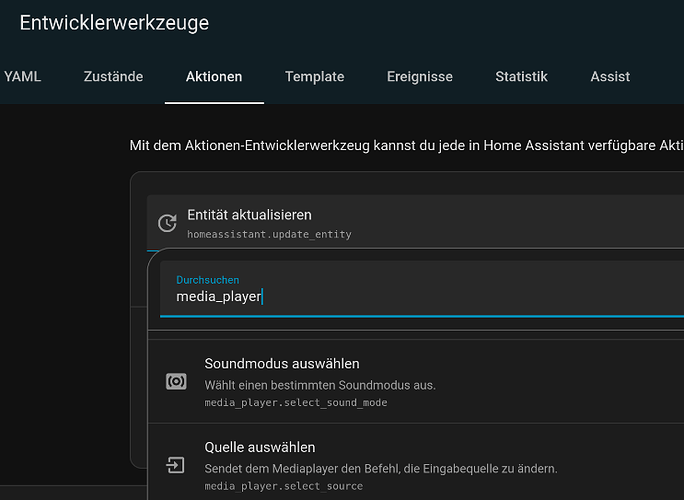684x500 pixels.
Task: Open the Zustände tab
Action: pyautogui.click(x=113, y=77)
